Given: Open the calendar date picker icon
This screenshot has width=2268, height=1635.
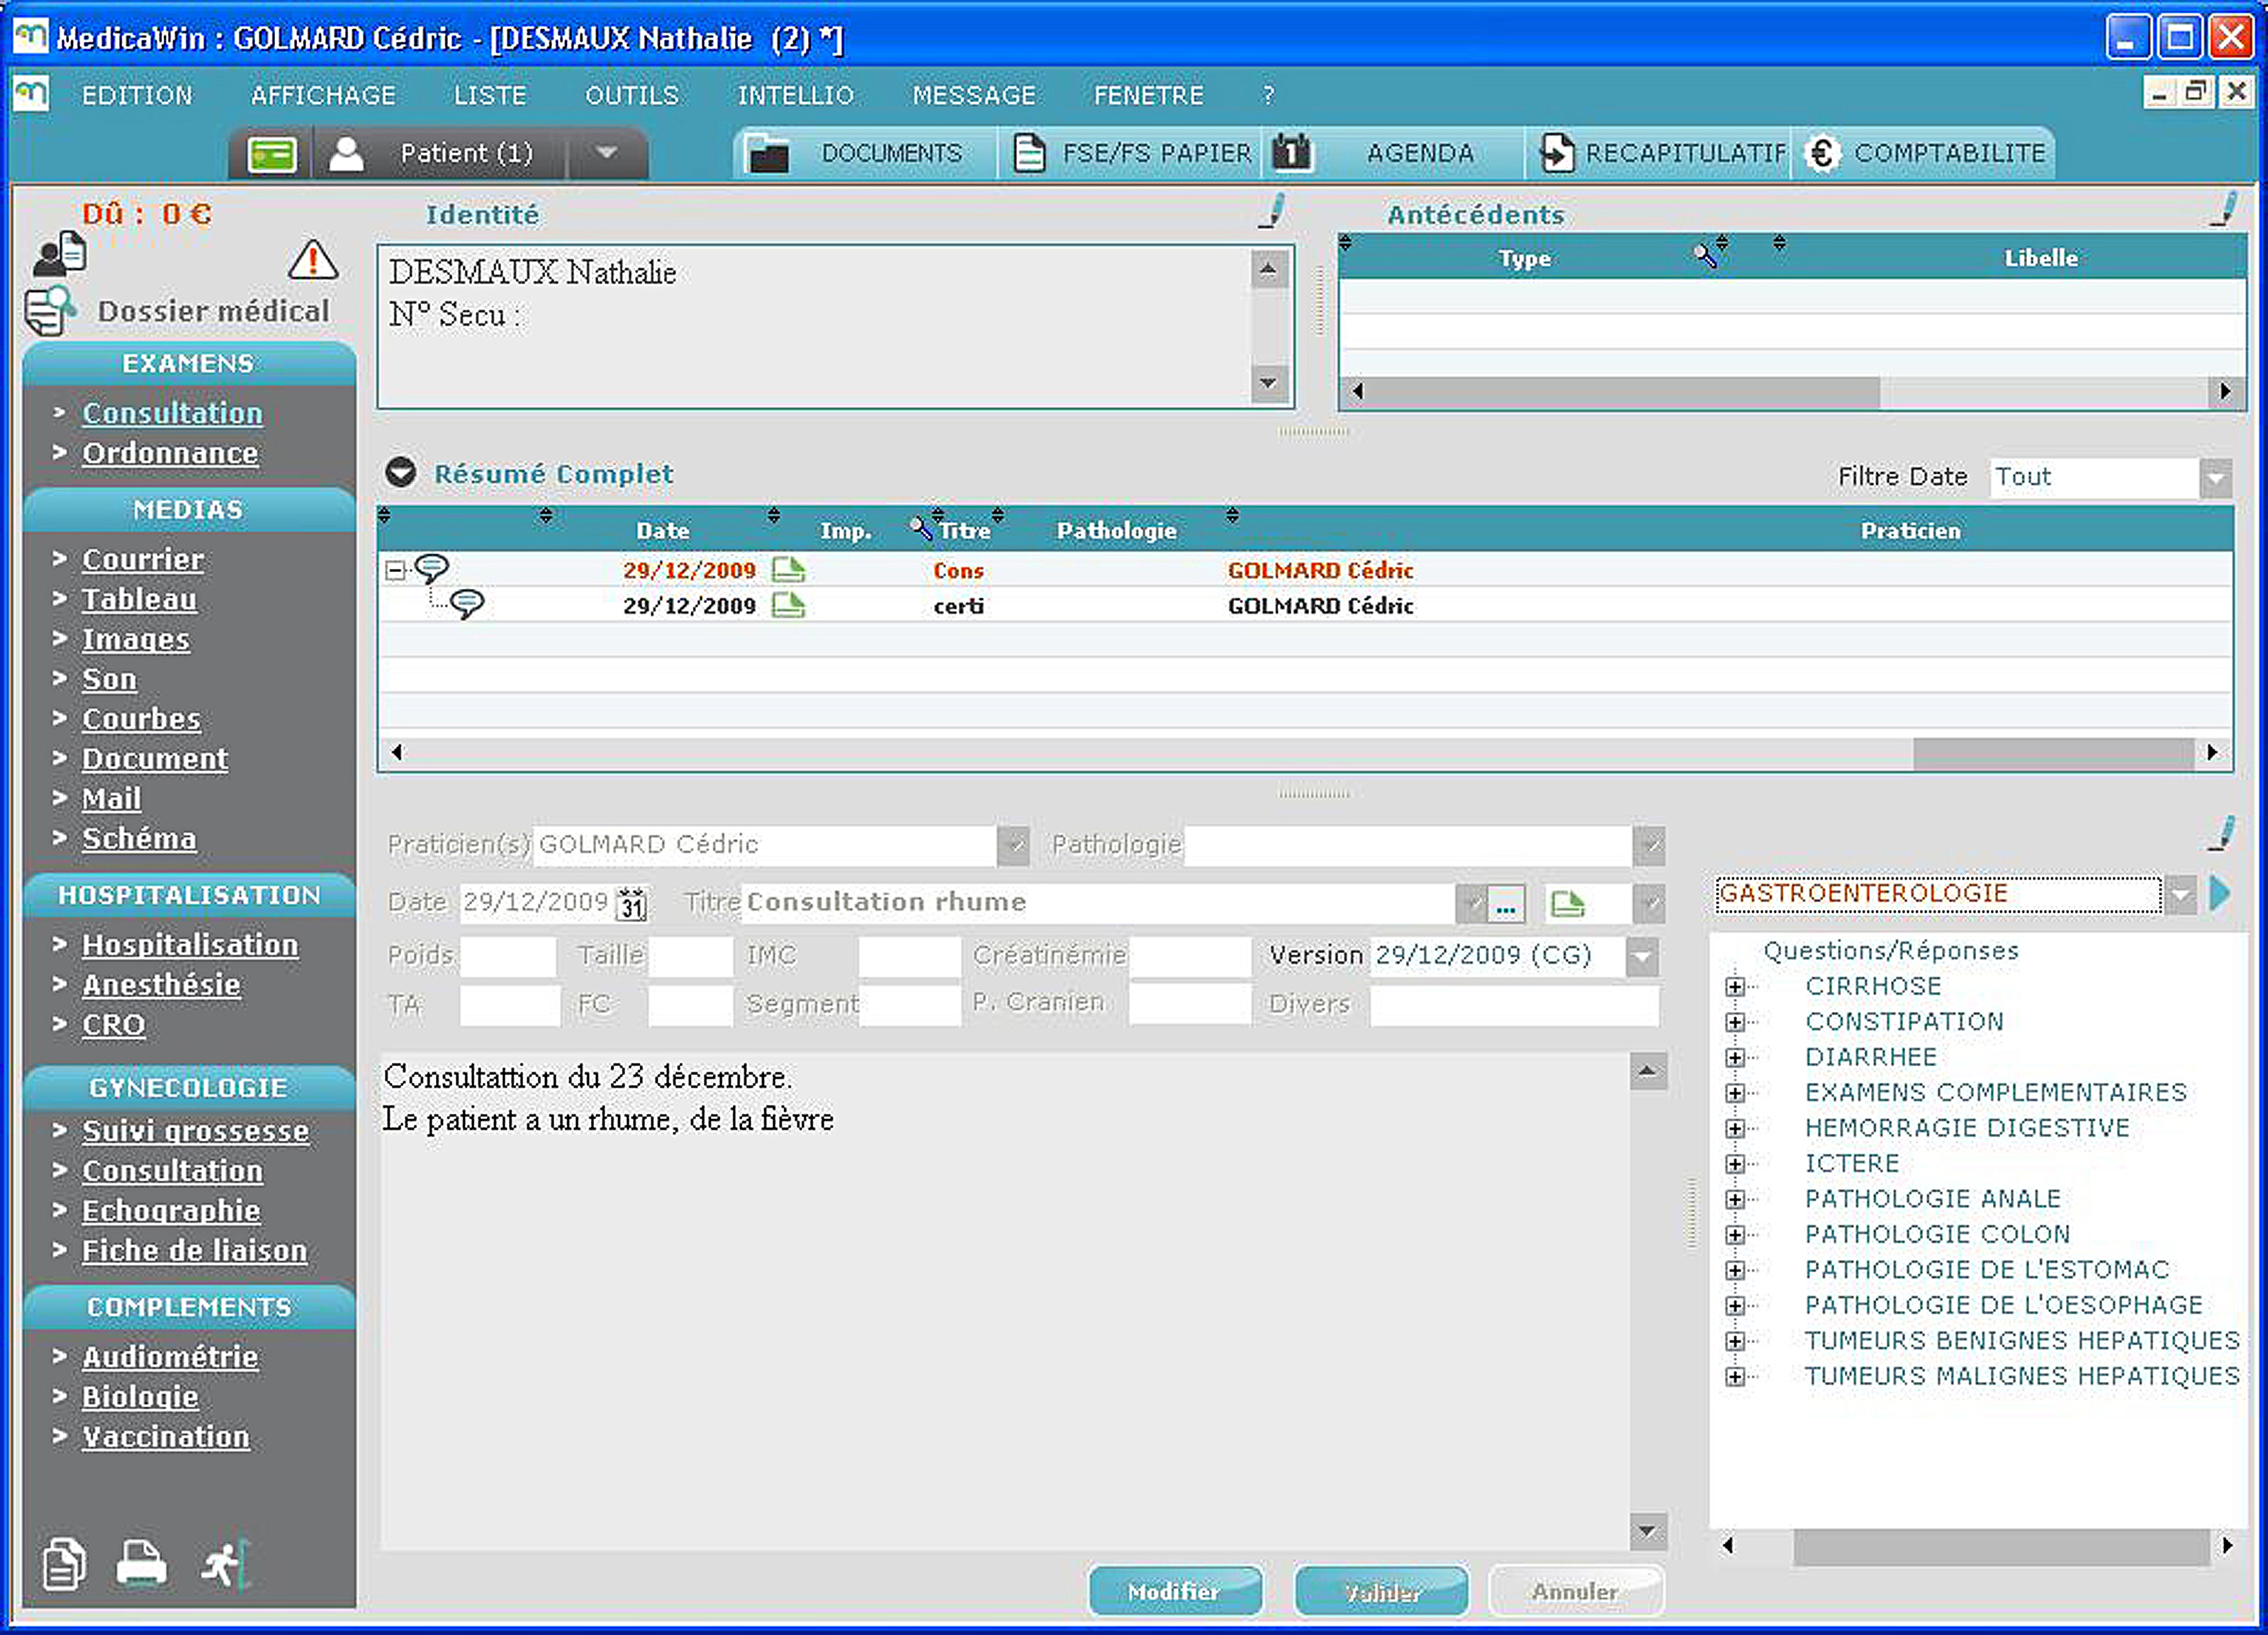Looking at the screenshot, I should (x=631, y=903).
